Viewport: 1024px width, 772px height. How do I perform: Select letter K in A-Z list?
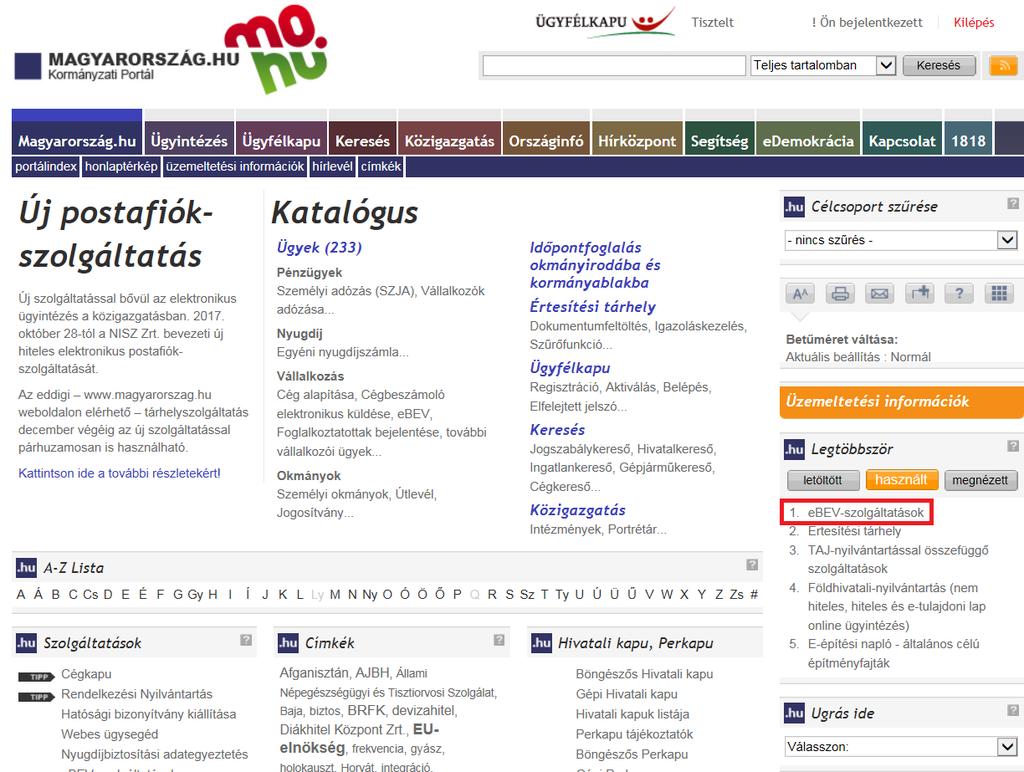[283, 594]
